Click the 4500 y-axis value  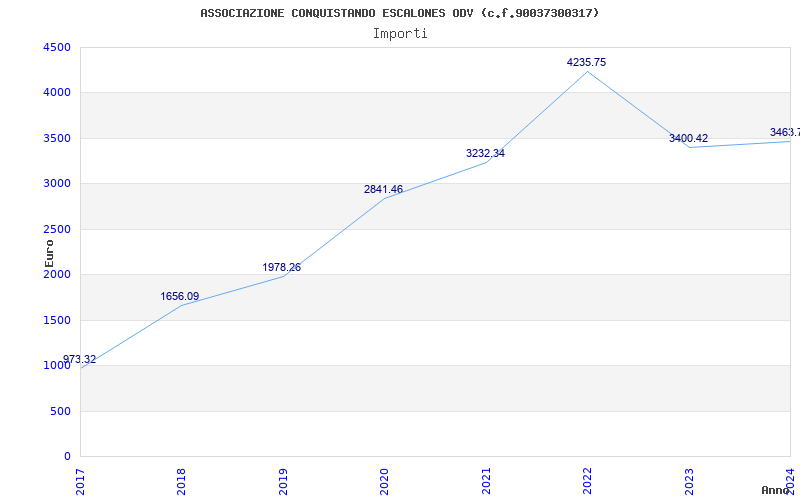(57, 47)
